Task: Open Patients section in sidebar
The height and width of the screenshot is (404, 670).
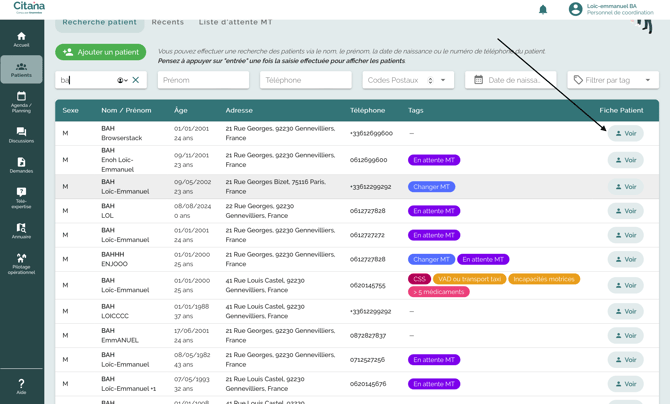Action: (x=21, y=69)
